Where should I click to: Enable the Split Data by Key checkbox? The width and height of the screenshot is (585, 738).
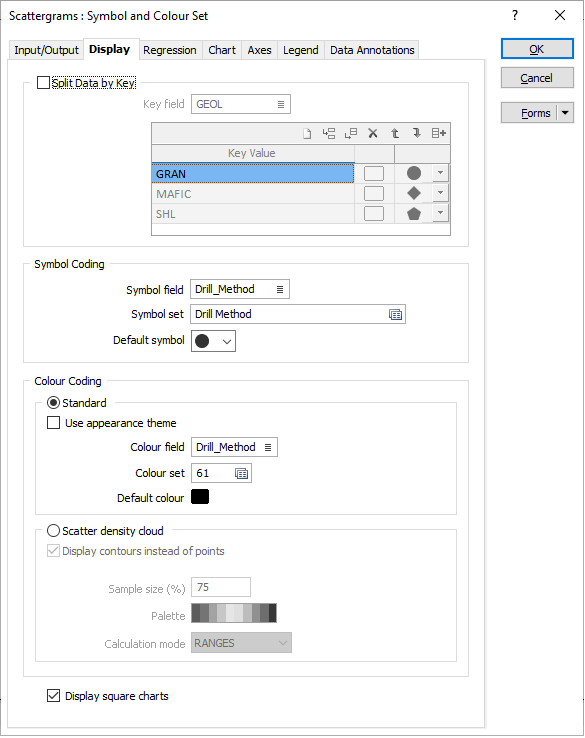point(43,83)
